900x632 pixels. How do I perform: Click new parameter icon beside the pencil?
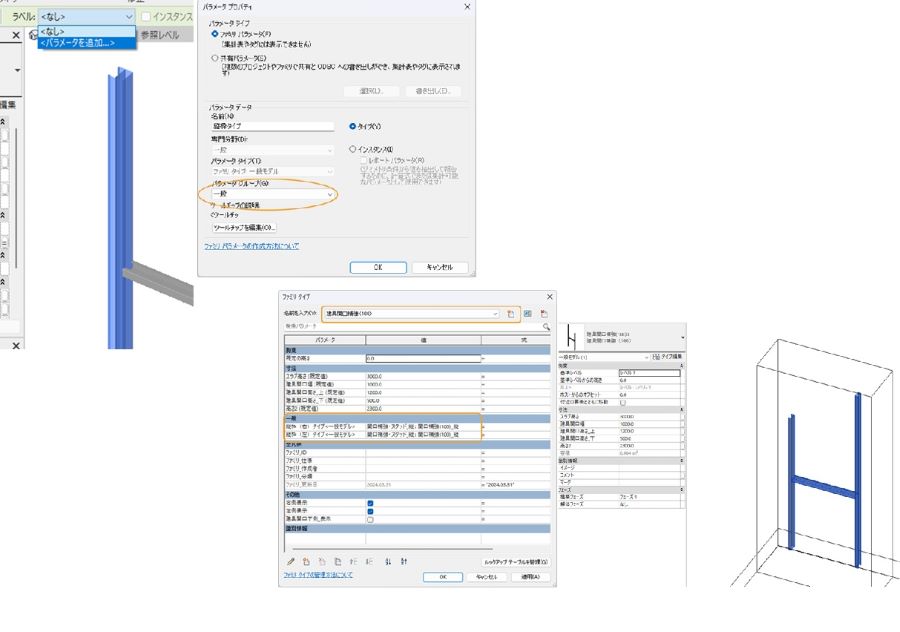pyautogui.click(x=306, y=561)
